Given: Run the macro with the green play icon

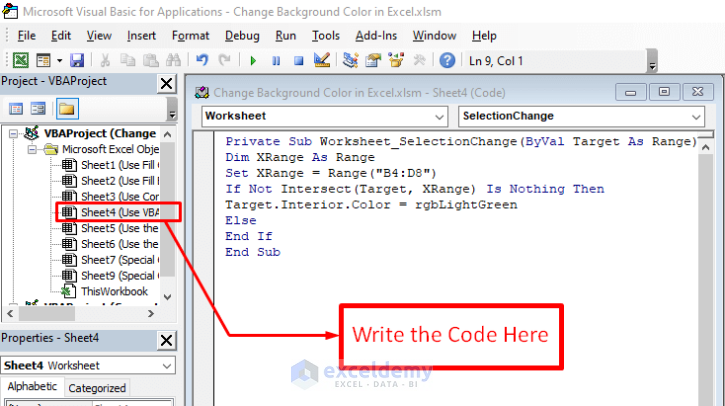Looking at the screenshot, I should 253,61.
